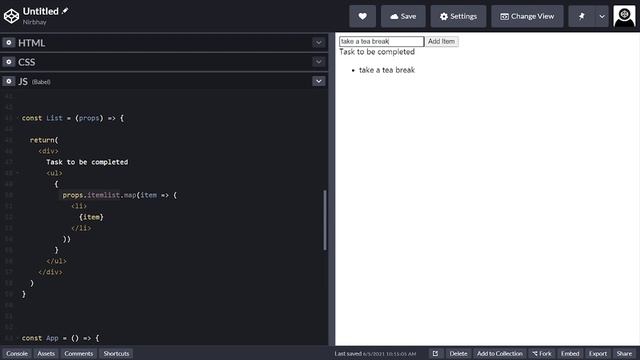640x360 pixels.
Task: Click the Last saved timestamp
Action: click(375, 353)
